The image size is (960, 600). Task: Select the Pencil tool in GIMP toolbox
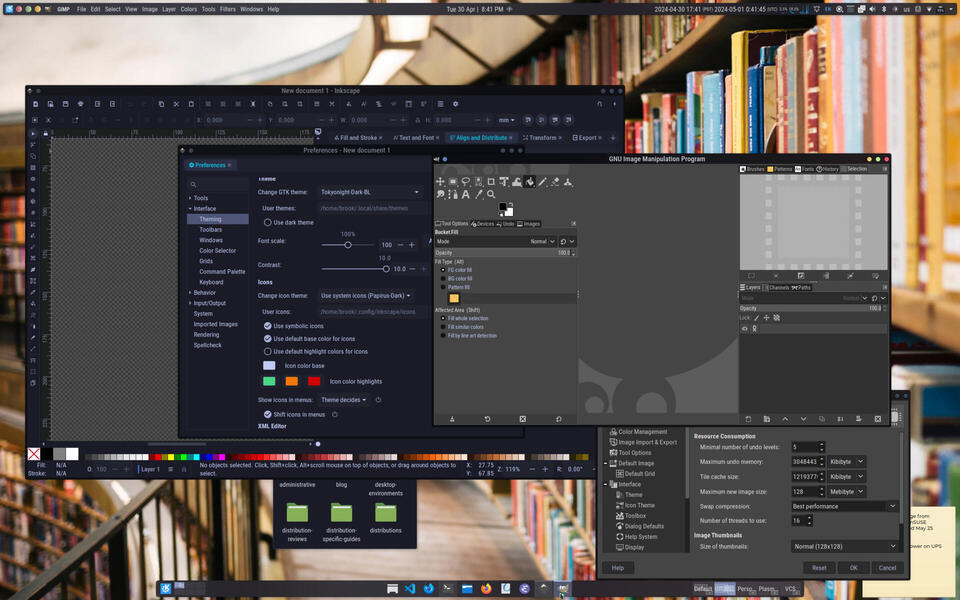point(542,182)
